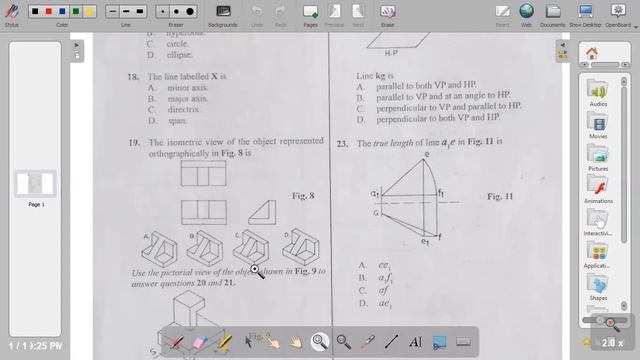Choose the red pen color

click(49, 11)
